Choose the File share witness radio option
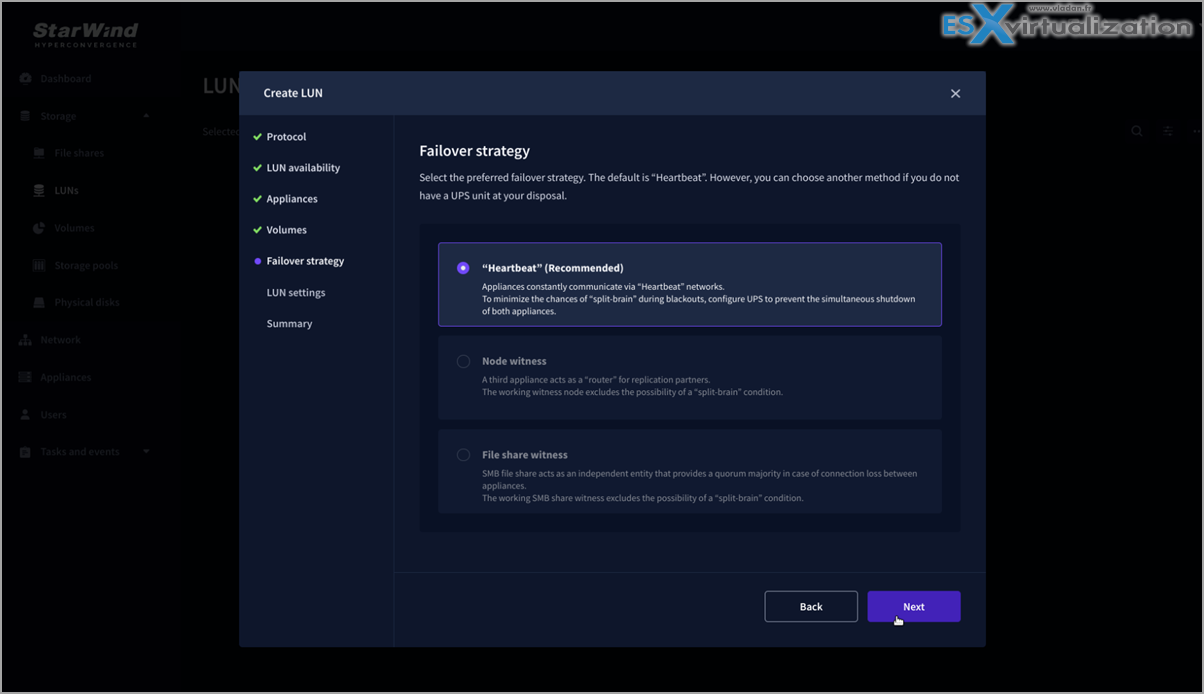1204x694 pixels. 463,455
